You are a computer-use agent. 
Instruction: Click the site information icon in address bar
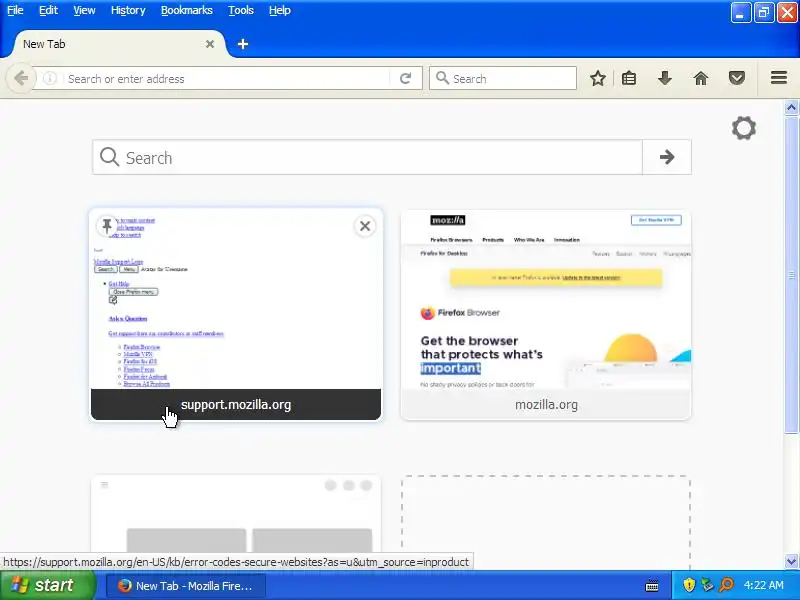pyautogui.click(x=49, y=79)
